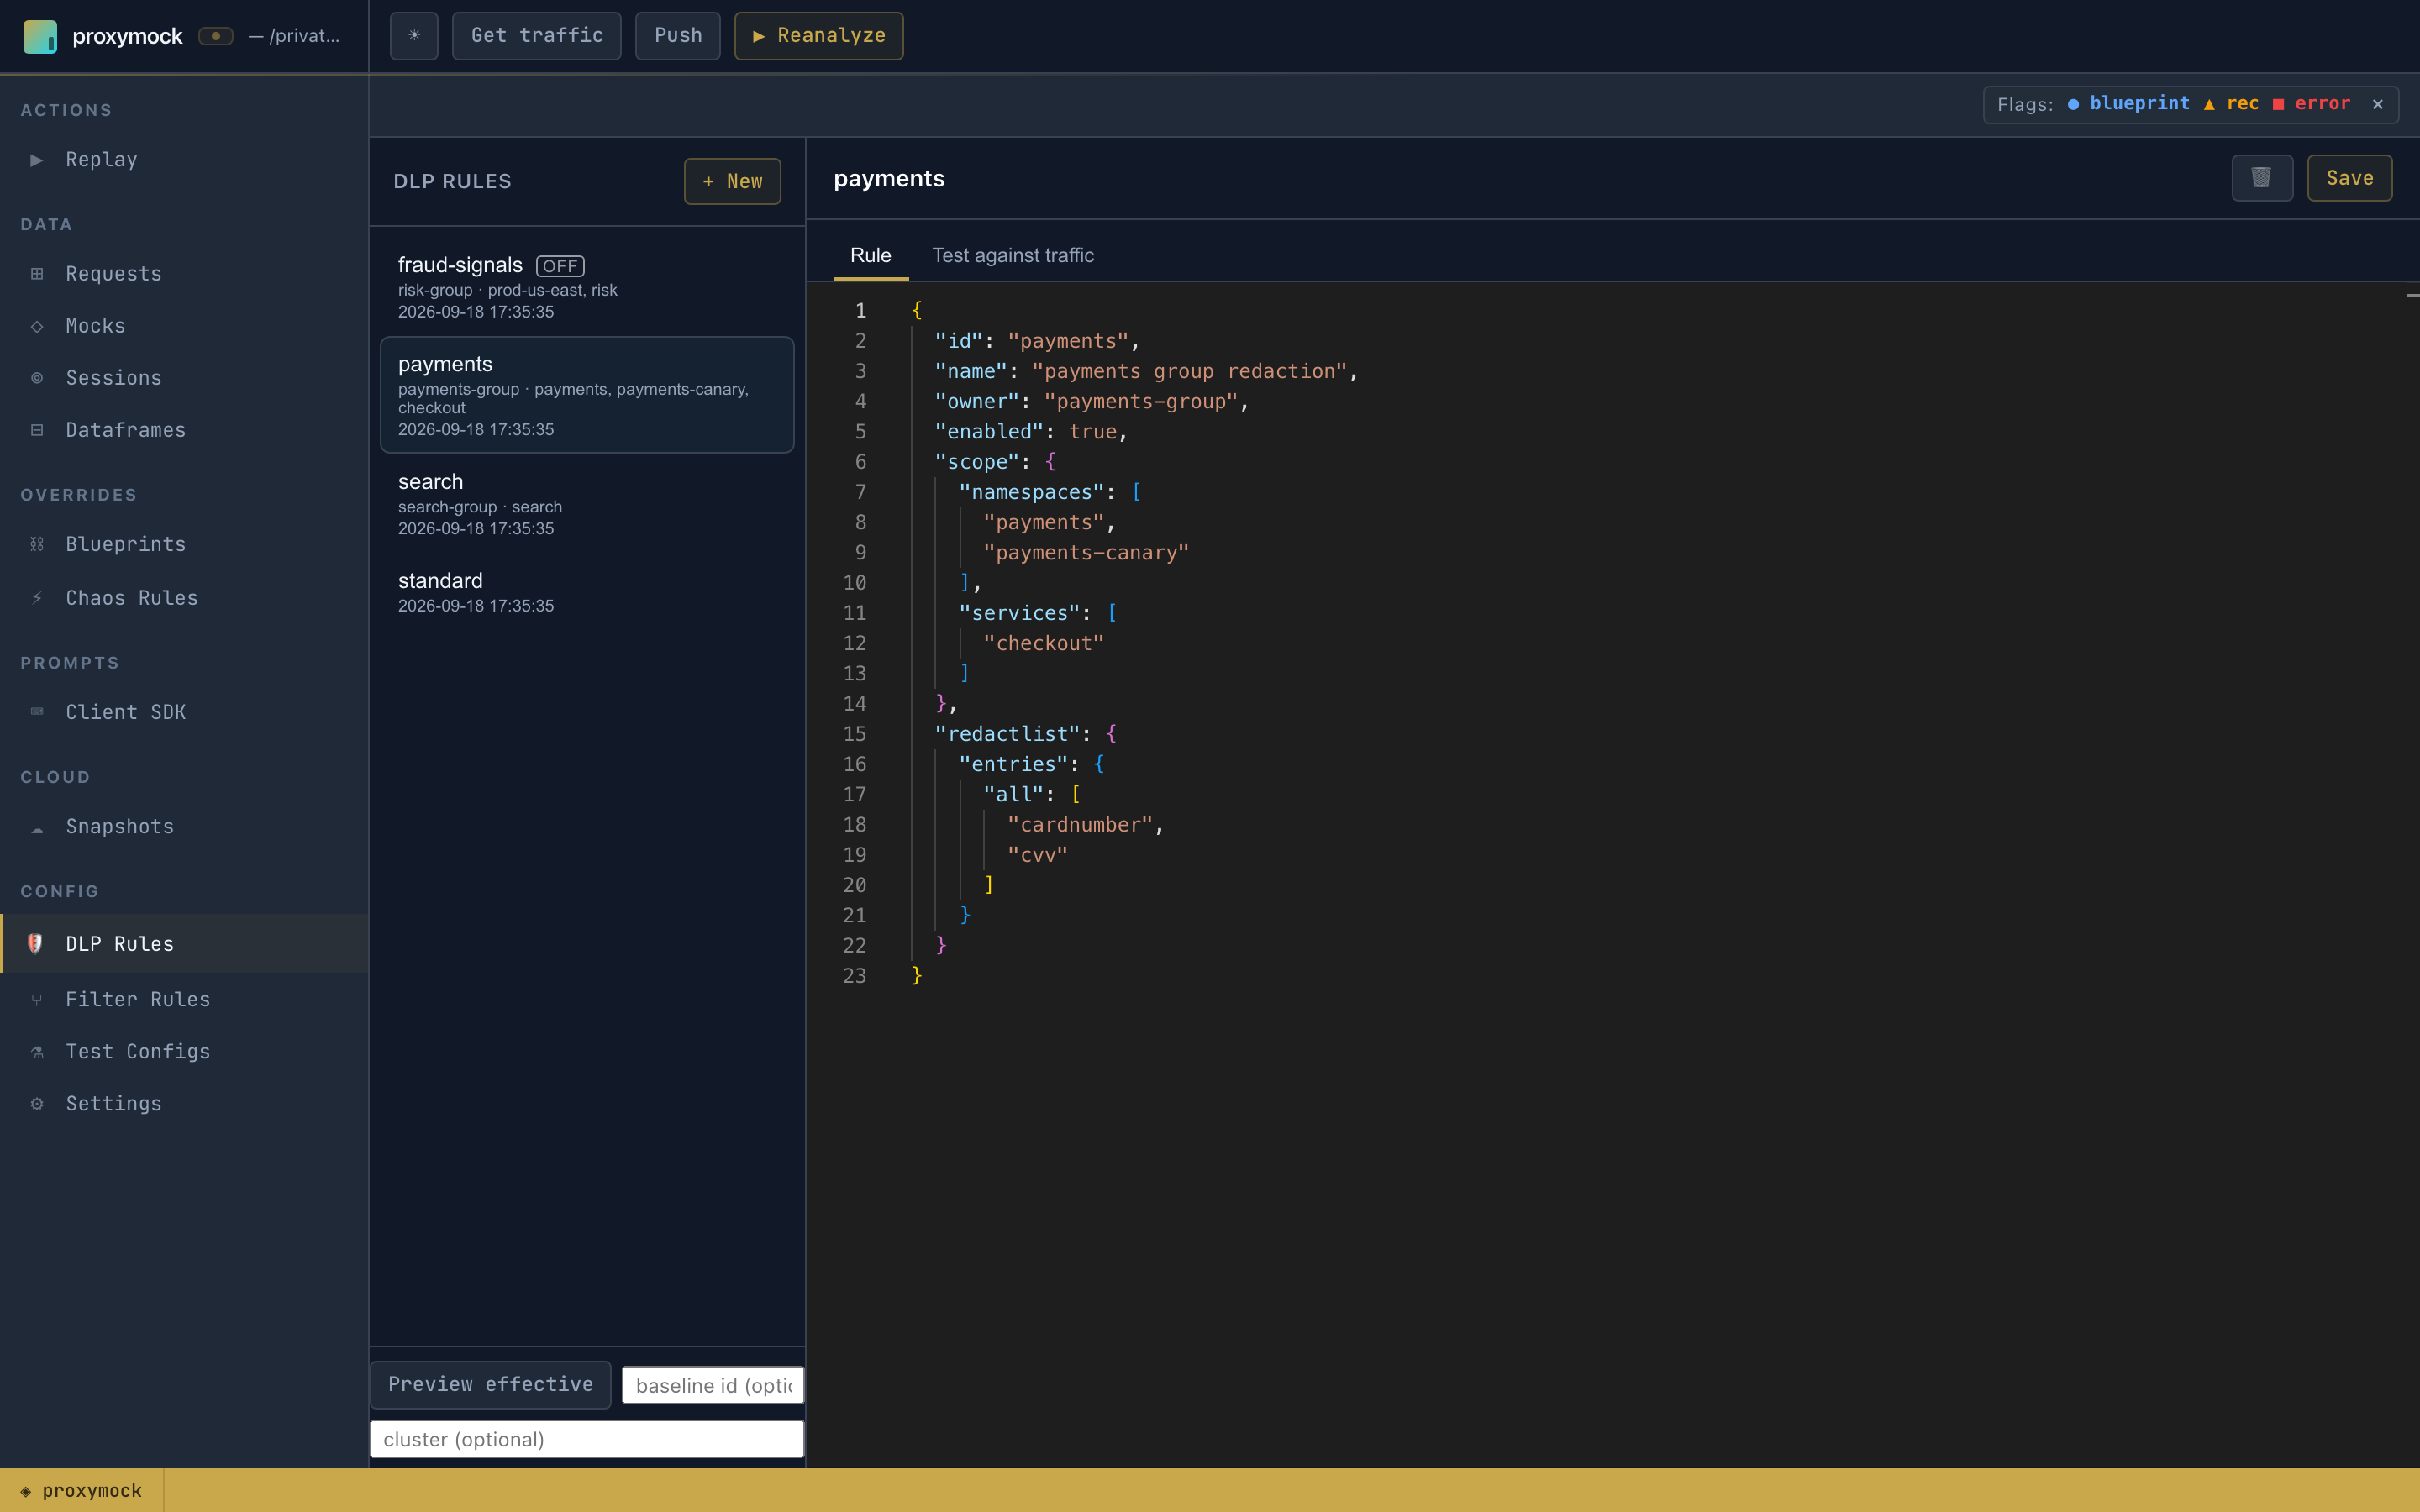The height and width of the screenshot is (1512, 2420).
Task: Click the proxymock logo icon
Action: pyautogui.click(x=40, y=36)
